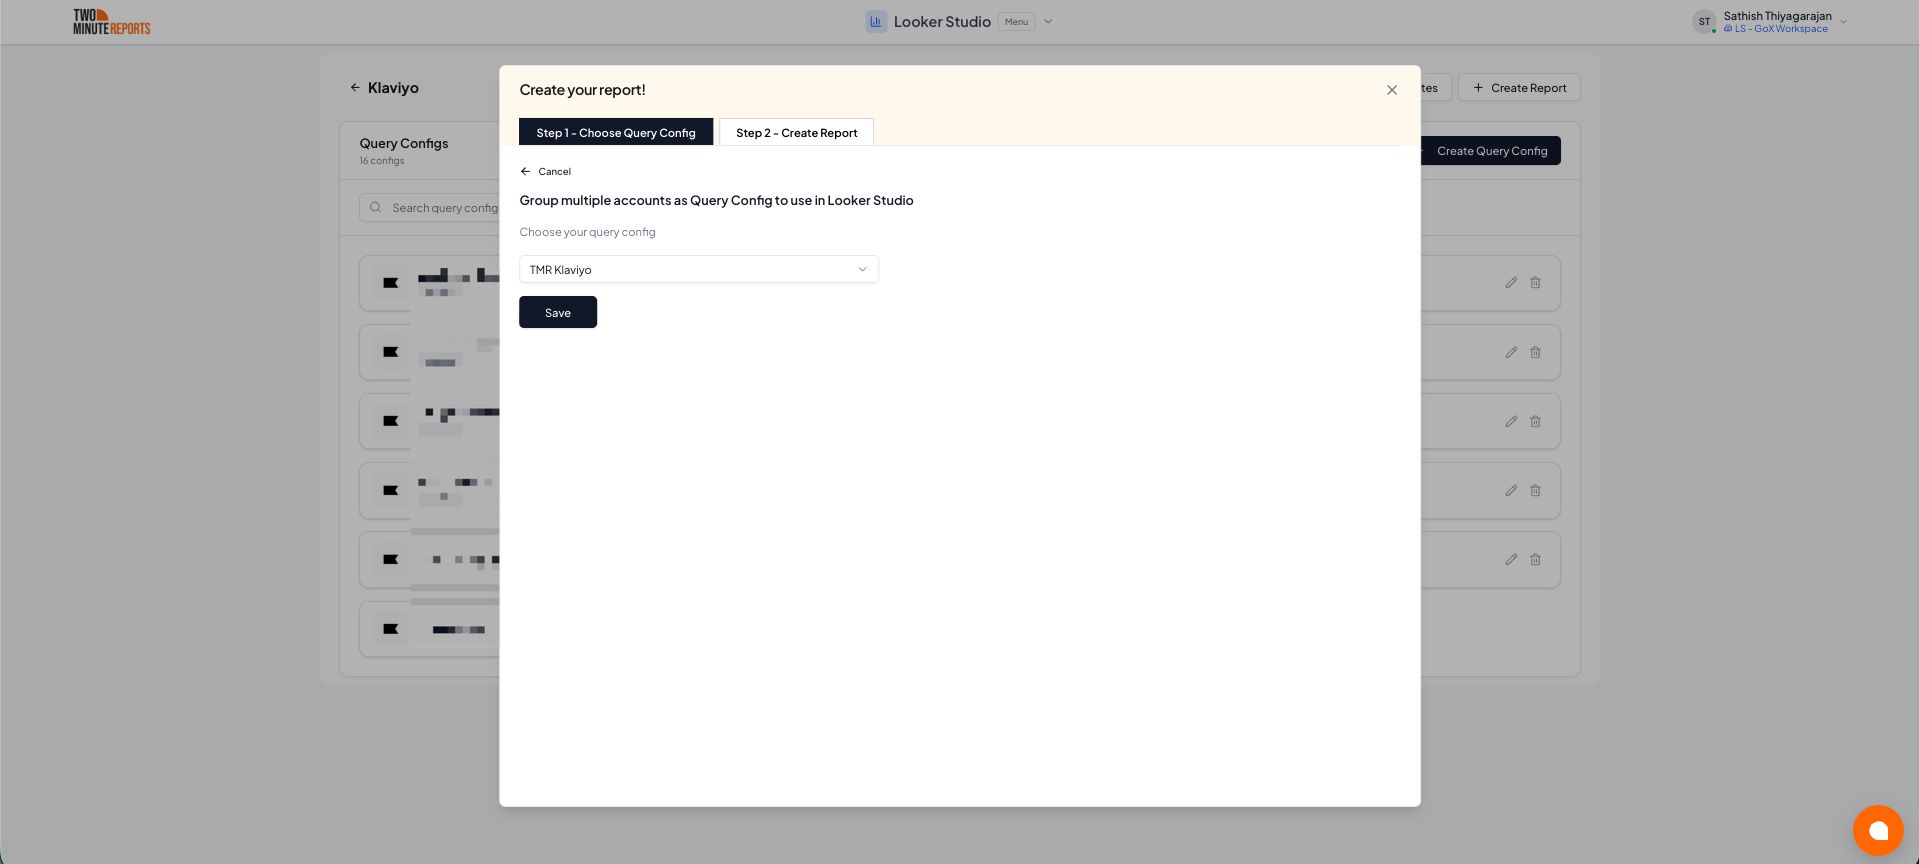Open the Menu badge next to Looker Studio
The width and height of the screenshot is (1919, 864).
[1016, 22]
